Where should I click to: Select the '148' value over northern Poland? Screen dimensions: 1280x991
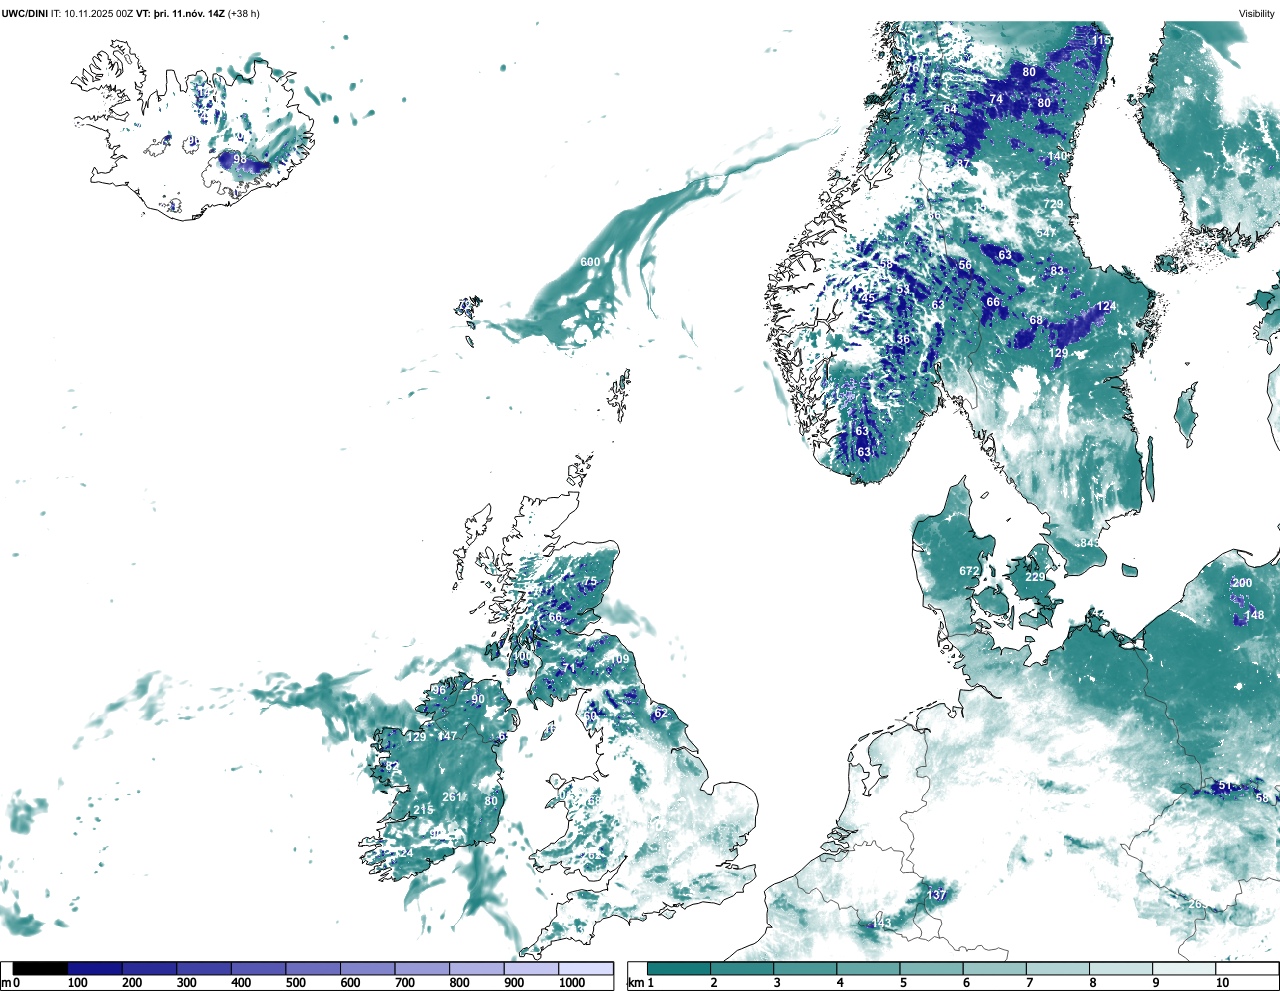[1255, 615]
